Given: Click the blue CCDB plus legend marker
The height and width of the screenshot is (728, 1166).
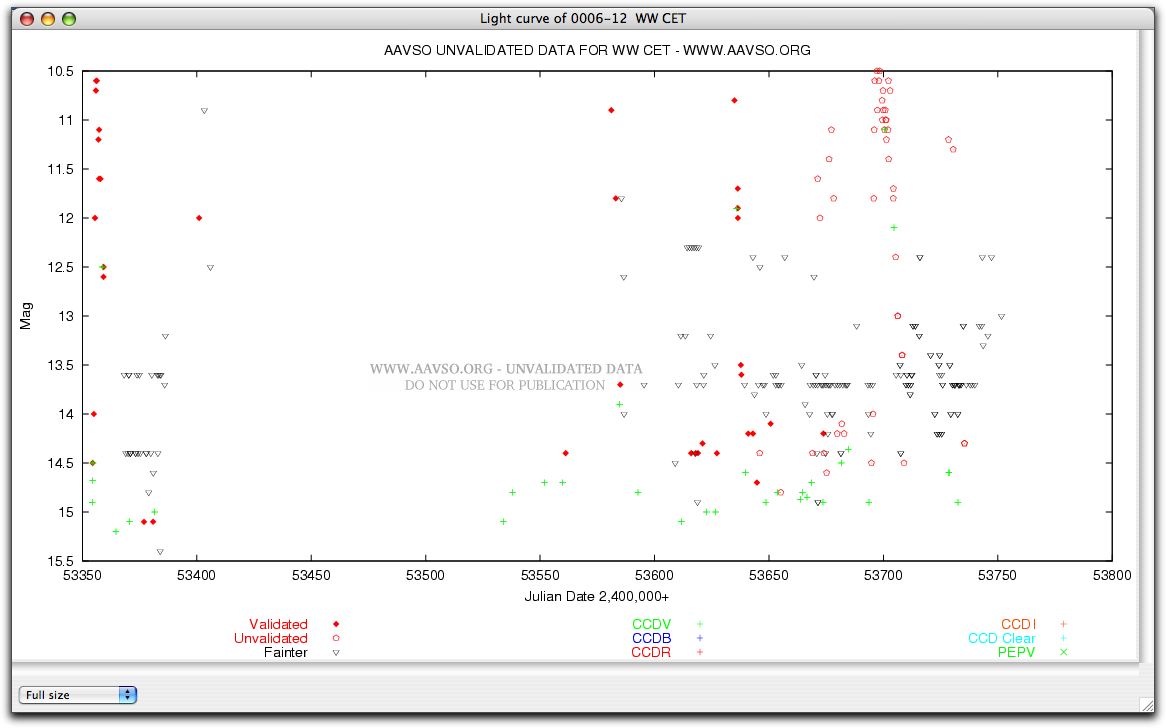Looking at the screenshot, I should coord(700,638).
